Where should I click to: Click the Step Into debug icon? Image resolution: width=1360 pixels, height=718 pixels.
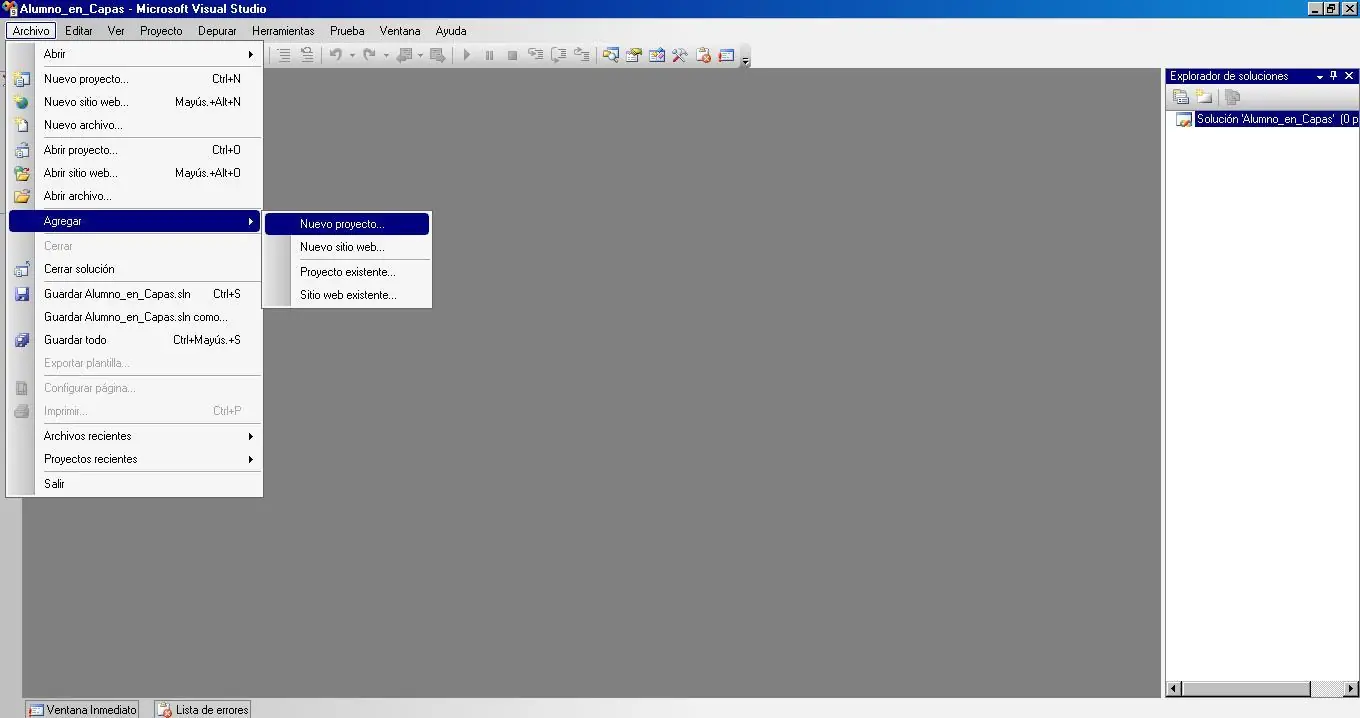[x=536, y=55]
